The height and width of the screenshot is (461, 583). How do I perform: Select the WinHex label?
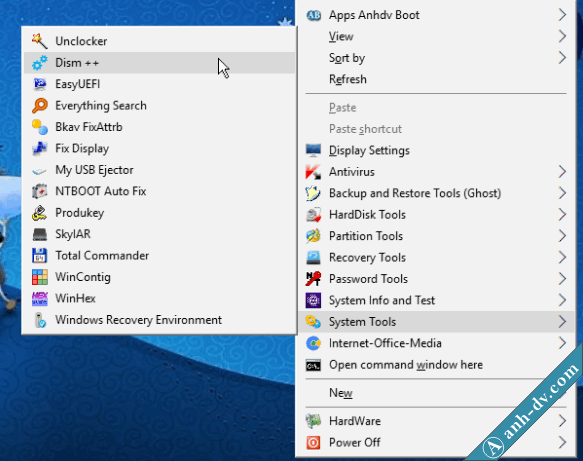click(75, 299)
